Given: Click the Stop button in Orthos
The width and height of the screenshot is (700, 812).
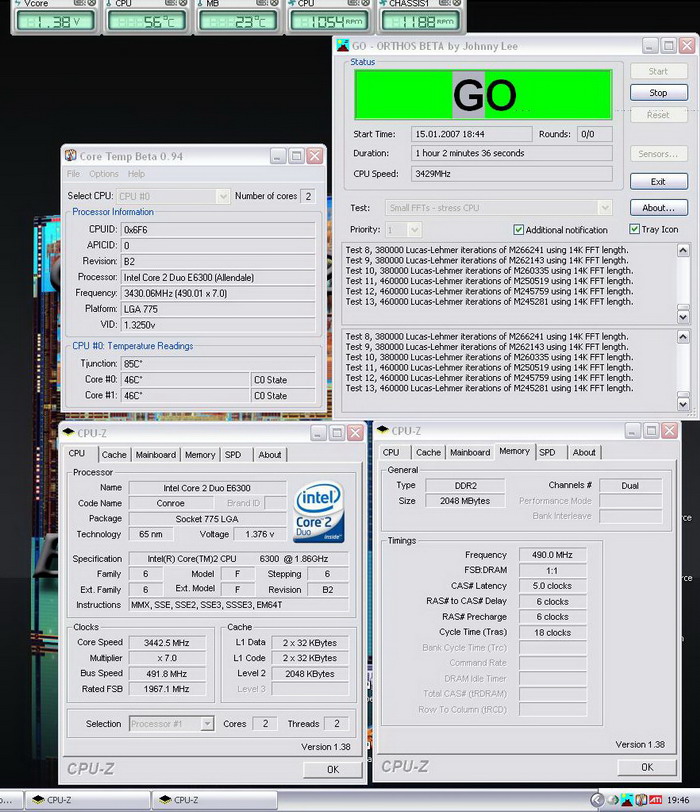Looking at the screenshot, I should [659, 93].
